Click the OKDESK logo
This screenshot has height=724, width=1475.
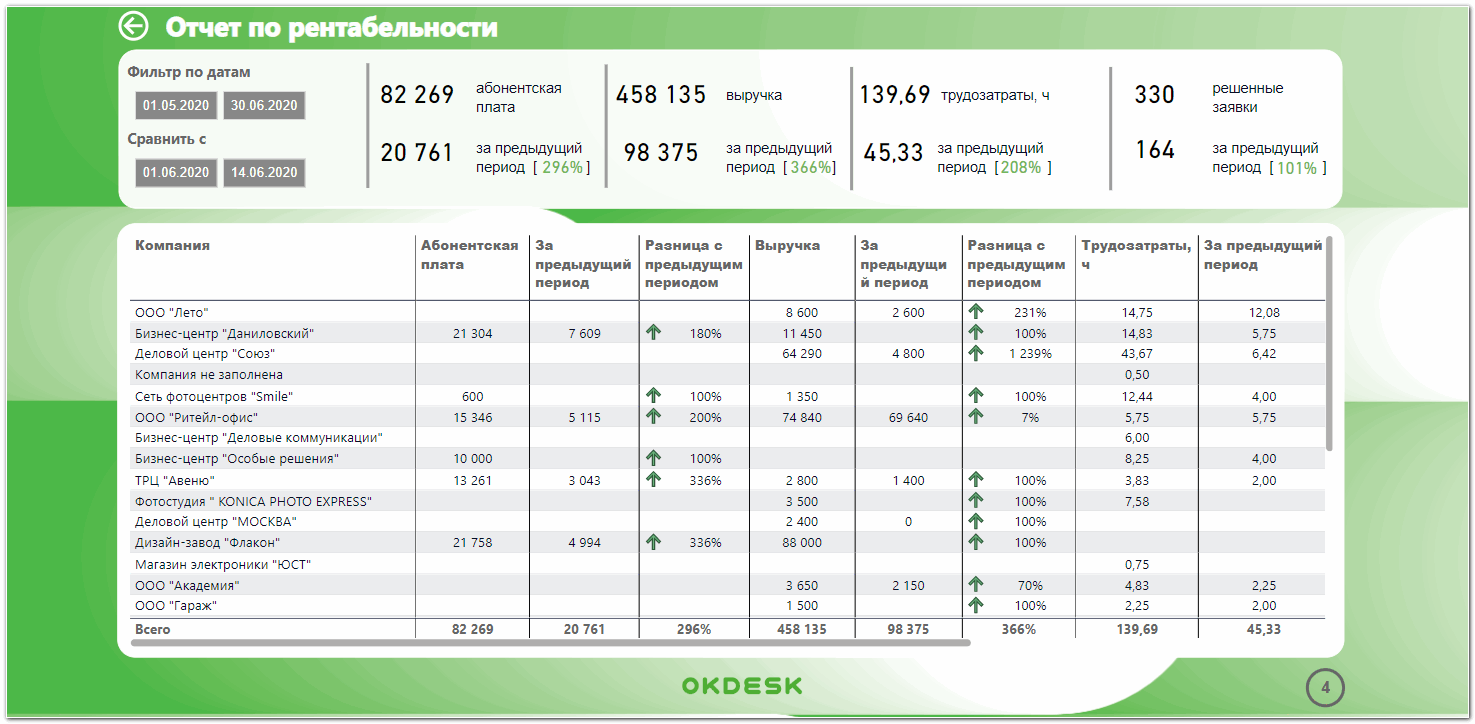[x=742, y=686]
